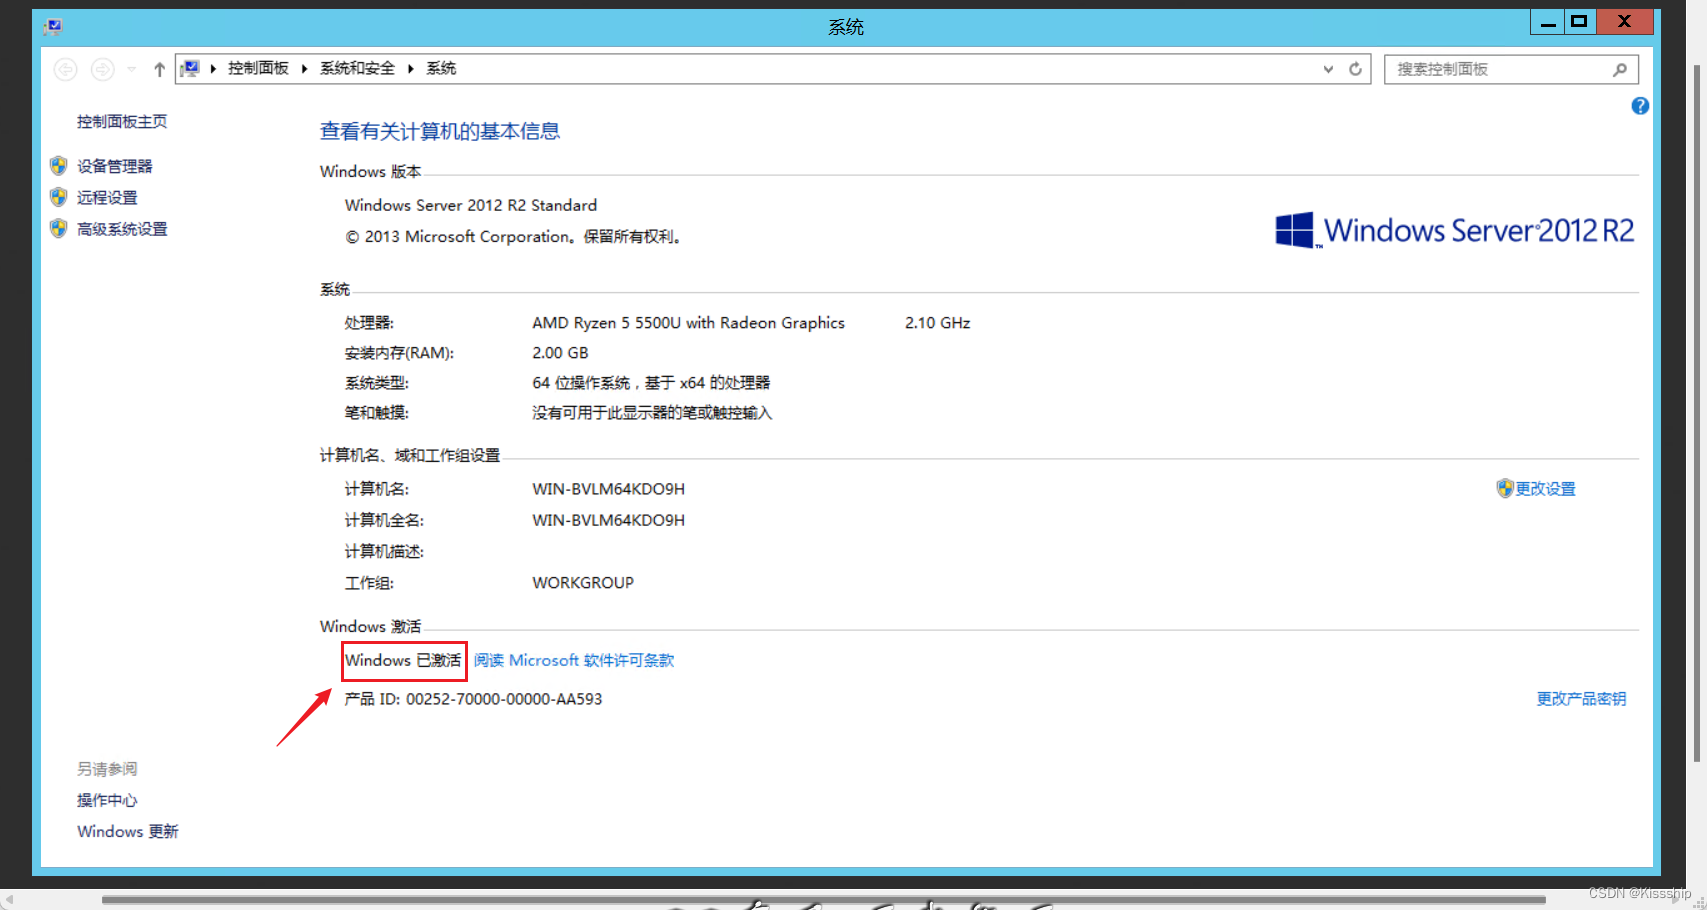This screenshot has width=1707, height=910.
Task: Expand the root breadcrumb arrow before 控制面板
Action: (213, 68)
